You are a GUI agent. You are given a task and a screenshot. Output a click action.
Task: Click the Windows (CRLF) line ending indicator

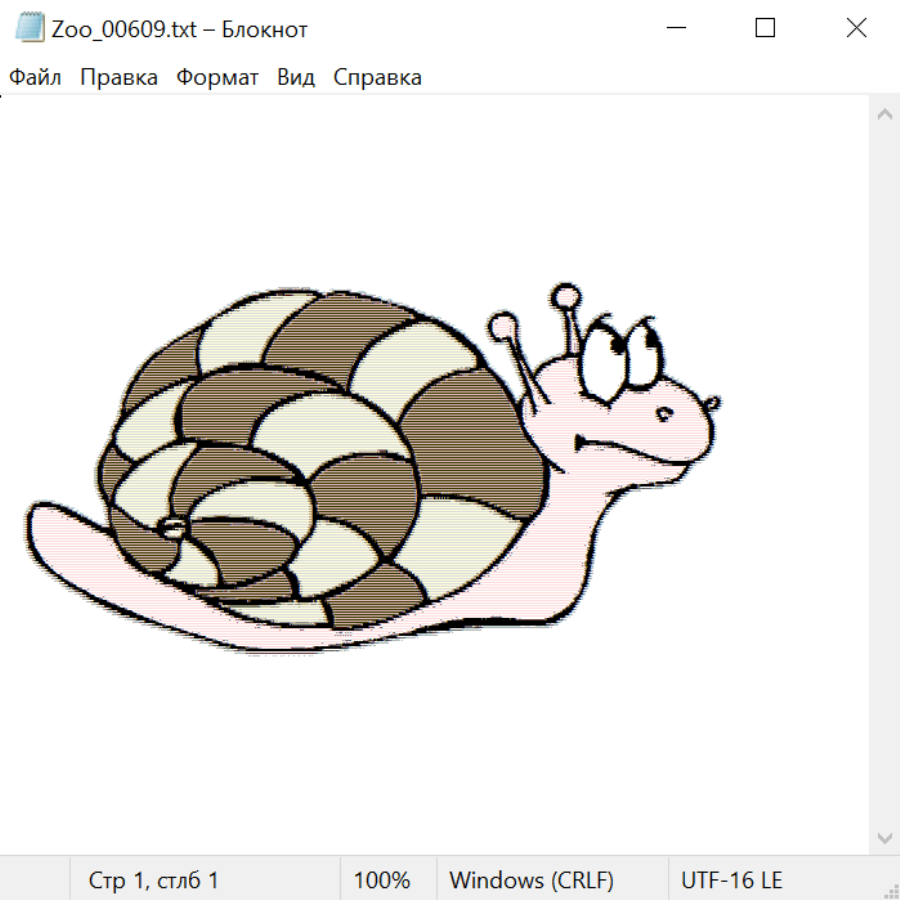pos(531,880)
